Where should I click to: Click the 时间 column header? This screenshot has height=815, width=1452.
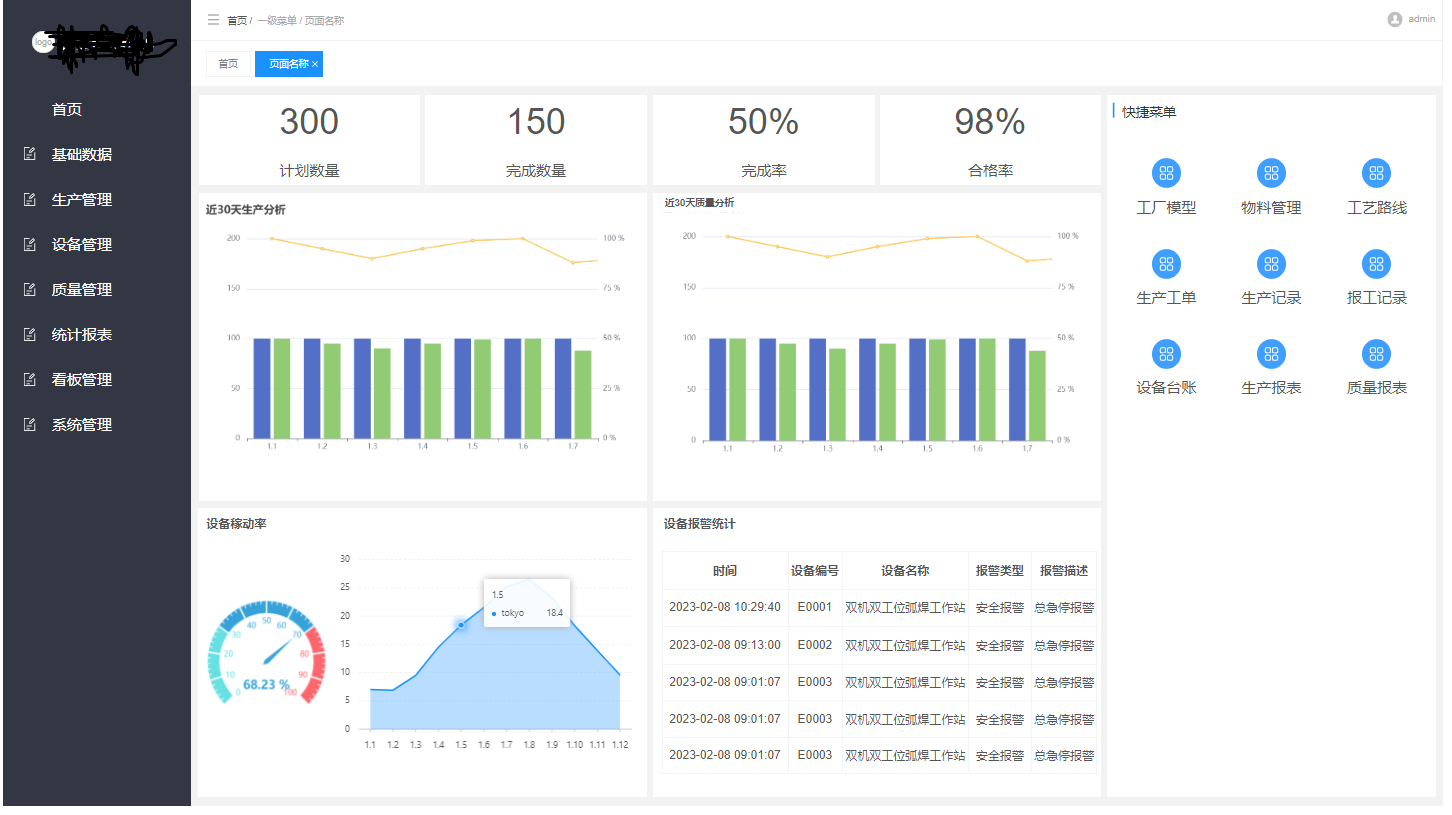click(725, 570)
